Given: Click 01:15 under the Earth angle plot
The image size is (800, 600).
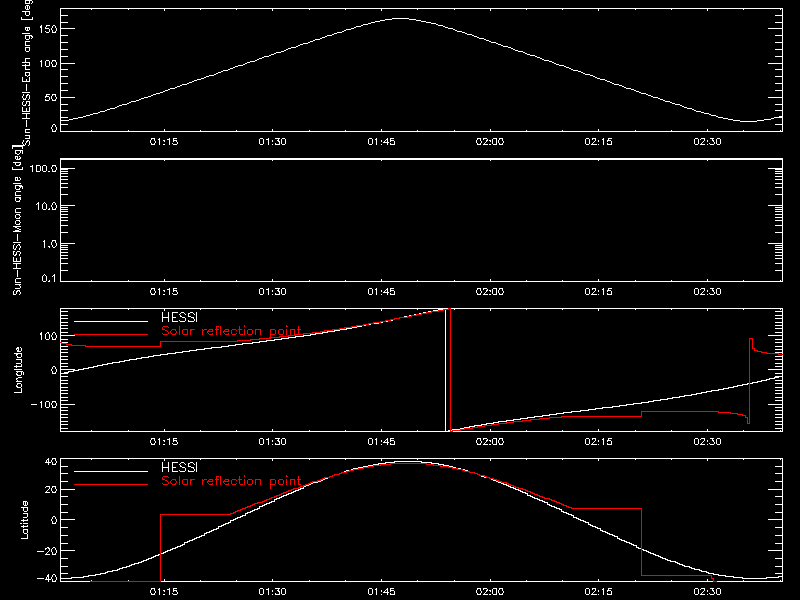Looking at the screenshot, I should (164, 142).
